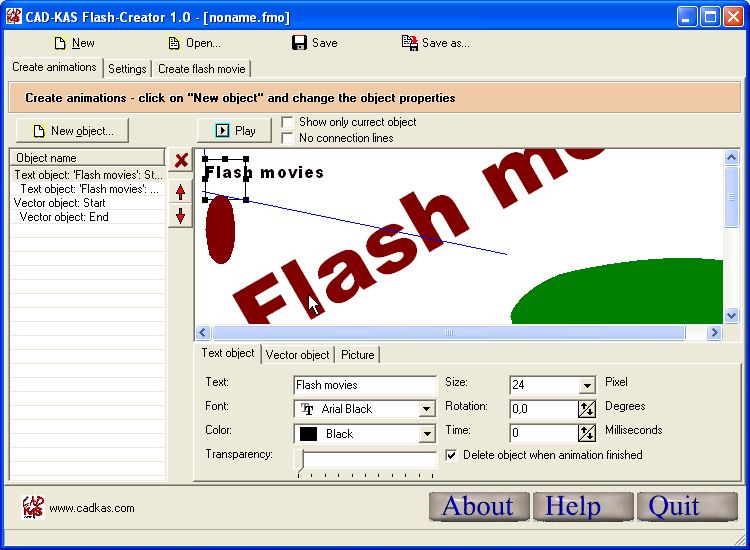Click the New file toolbar button
This screenshot has width=750, height=550.
[74, 43]
